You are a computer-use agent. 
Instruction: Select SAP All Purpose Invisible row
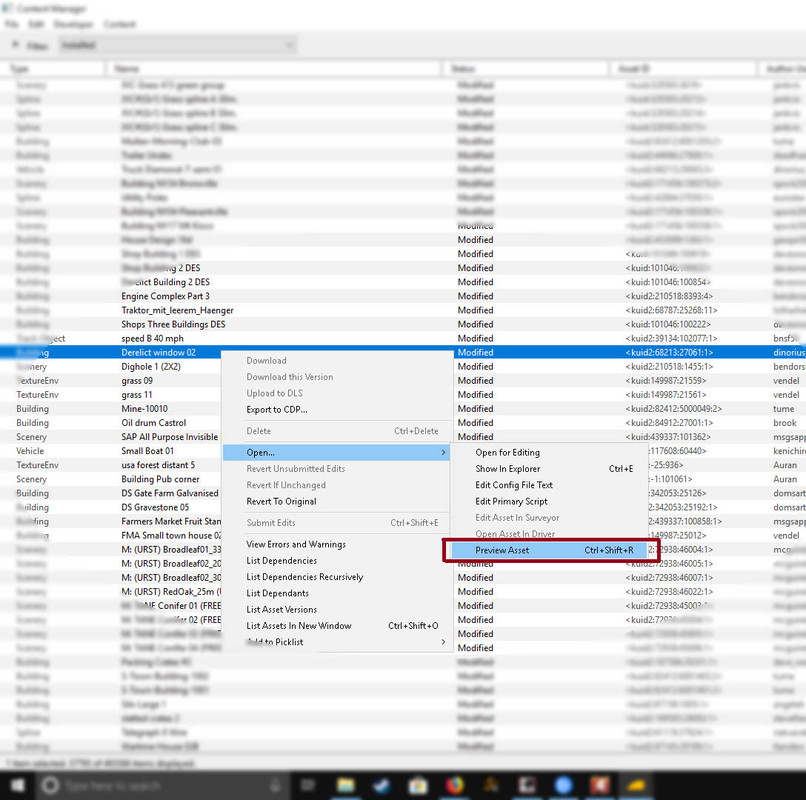click(403, 437)
